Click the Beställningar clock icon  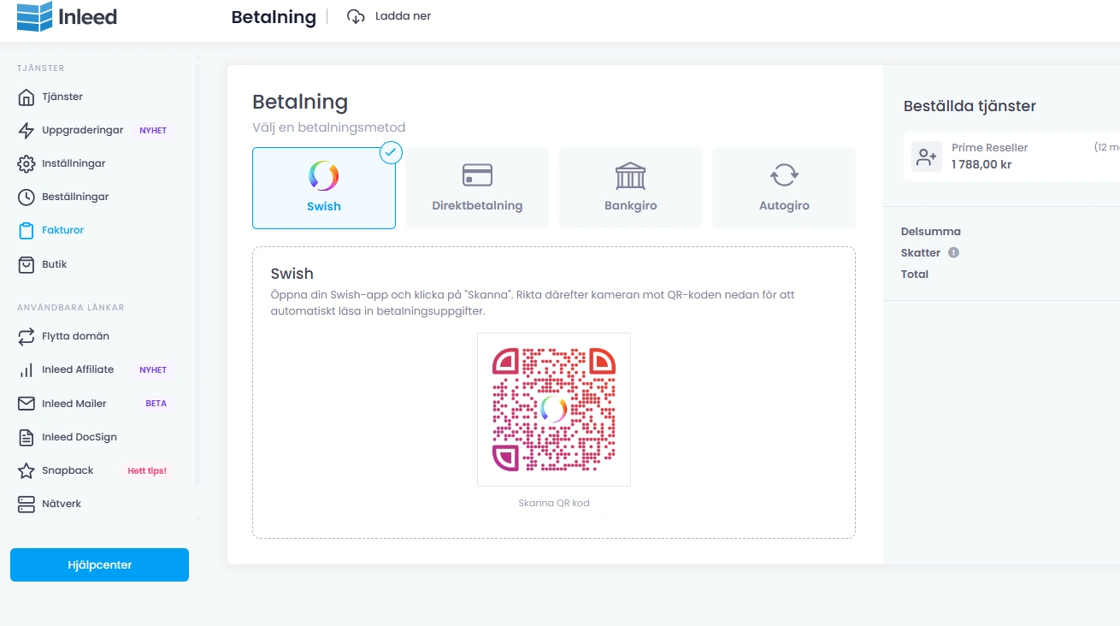(26, 197)
